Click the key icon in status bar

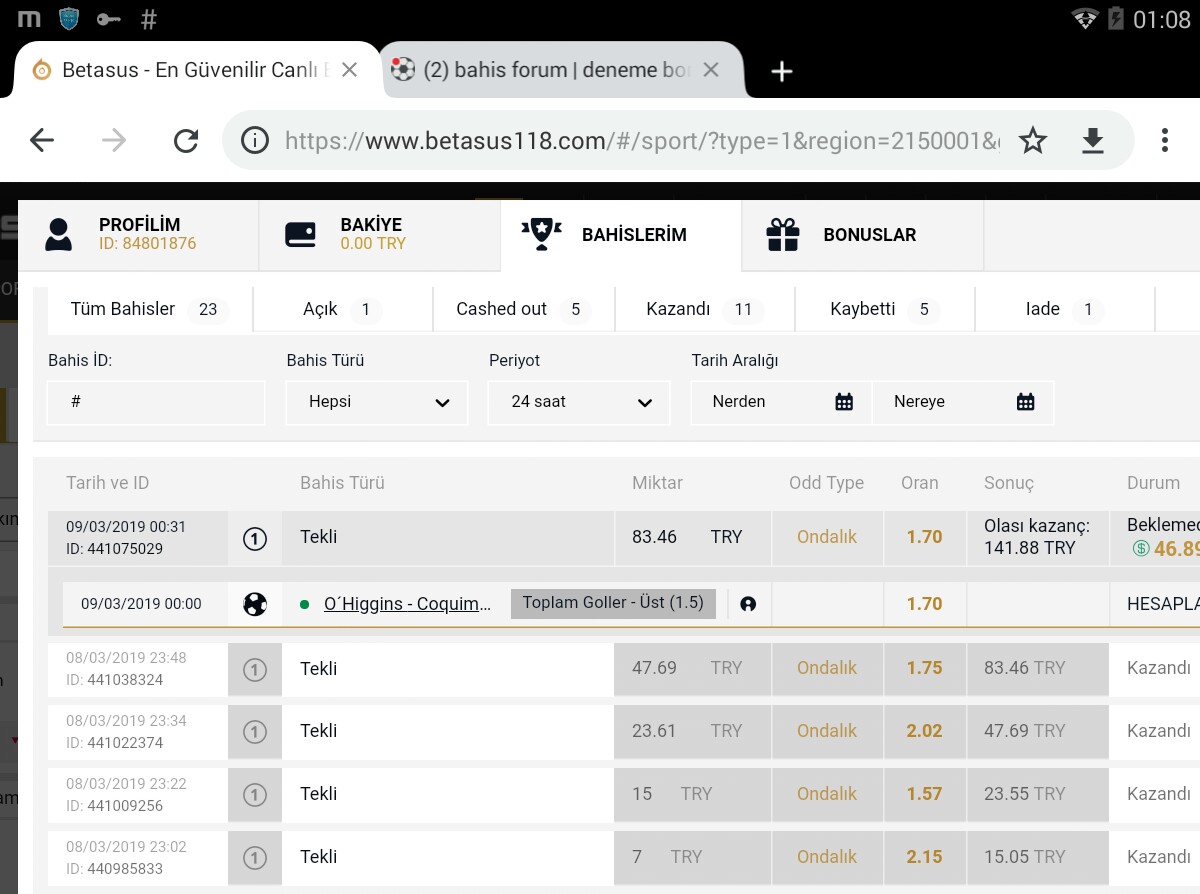click(108, 19)
